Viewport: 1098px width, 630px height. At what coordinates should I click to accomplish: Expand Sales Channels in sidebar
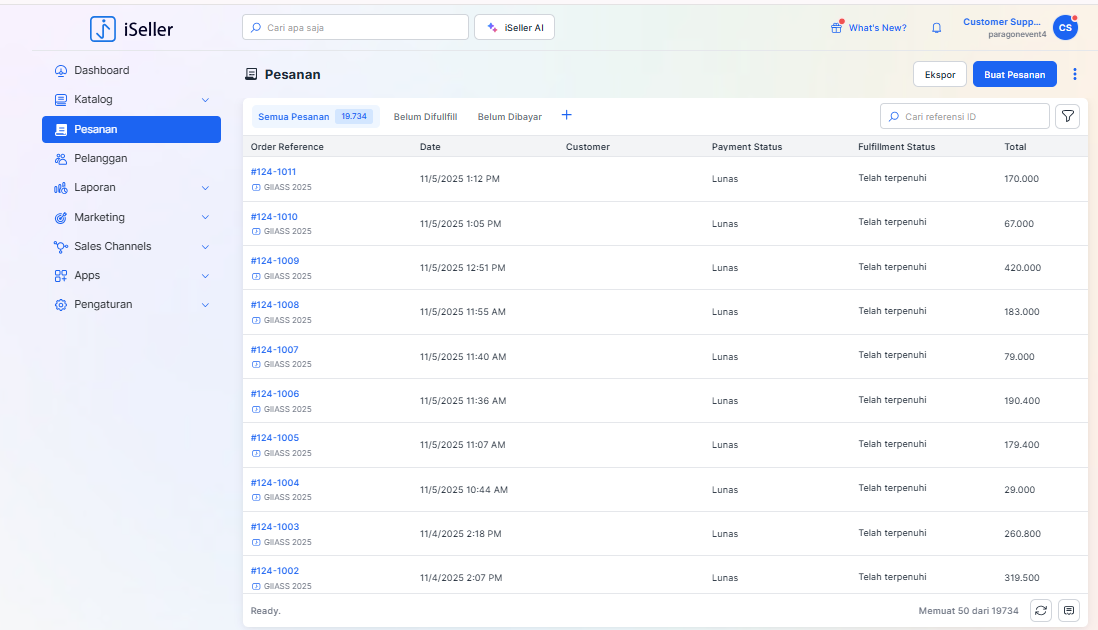point(205,247)
